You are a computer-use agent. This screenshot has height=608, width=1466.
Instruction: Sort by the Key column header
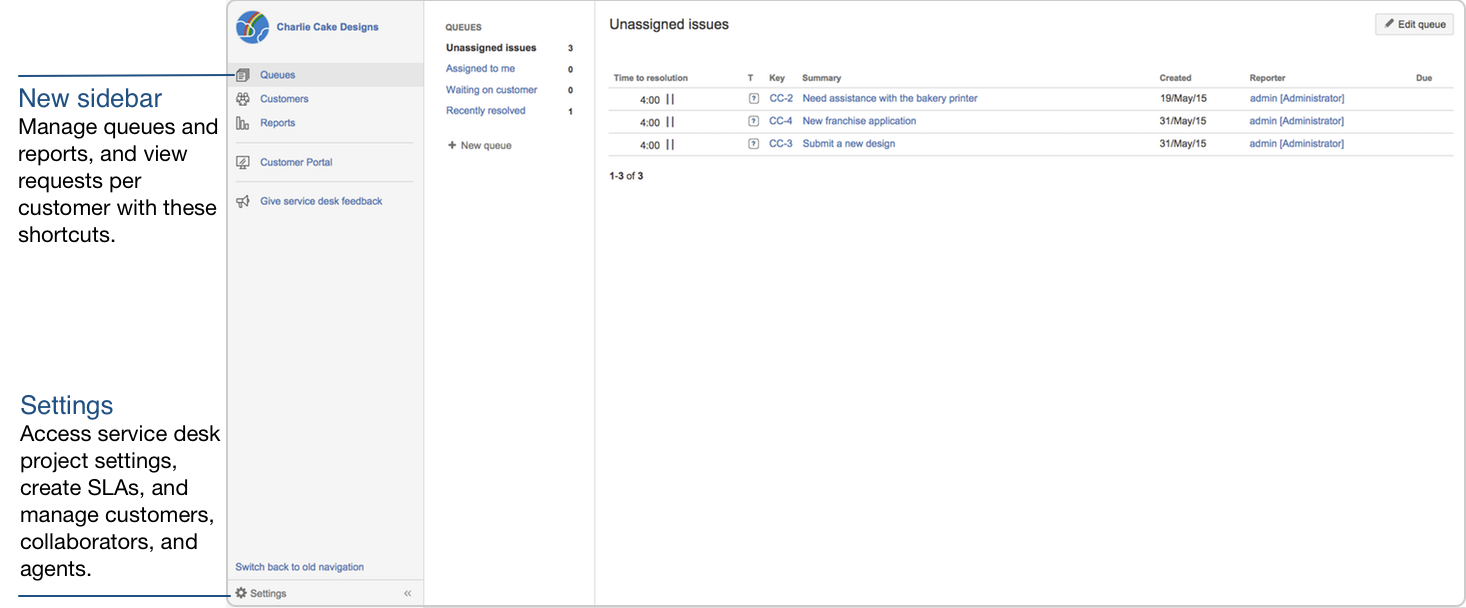[x=777, y=78]
